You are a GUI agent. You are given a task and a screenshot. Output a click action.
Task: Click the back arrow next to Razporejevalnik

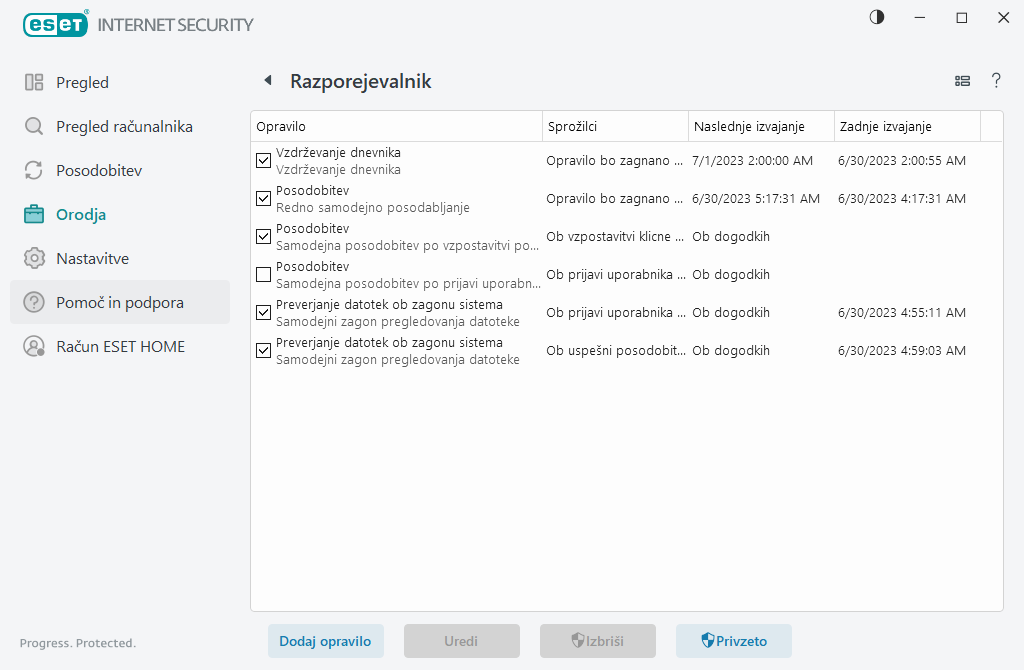pos(267,81)
